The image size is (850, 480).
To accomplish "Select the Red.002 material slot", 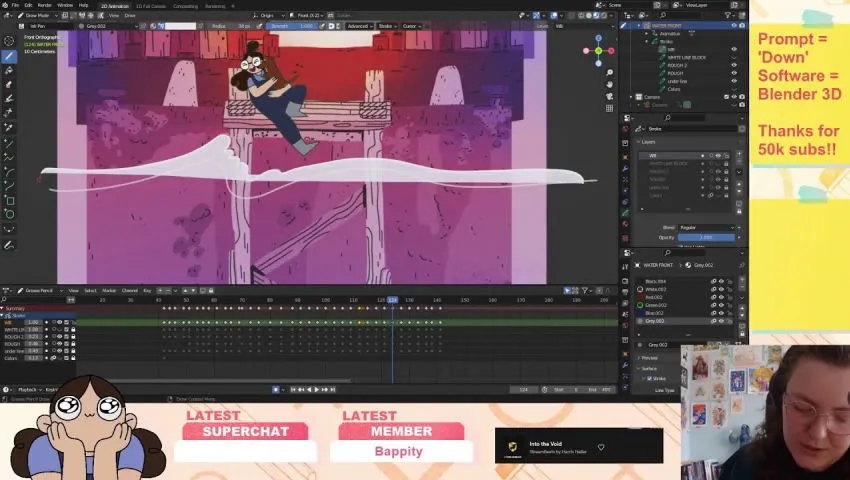I will pyautogui.click(x=655, y=297).
